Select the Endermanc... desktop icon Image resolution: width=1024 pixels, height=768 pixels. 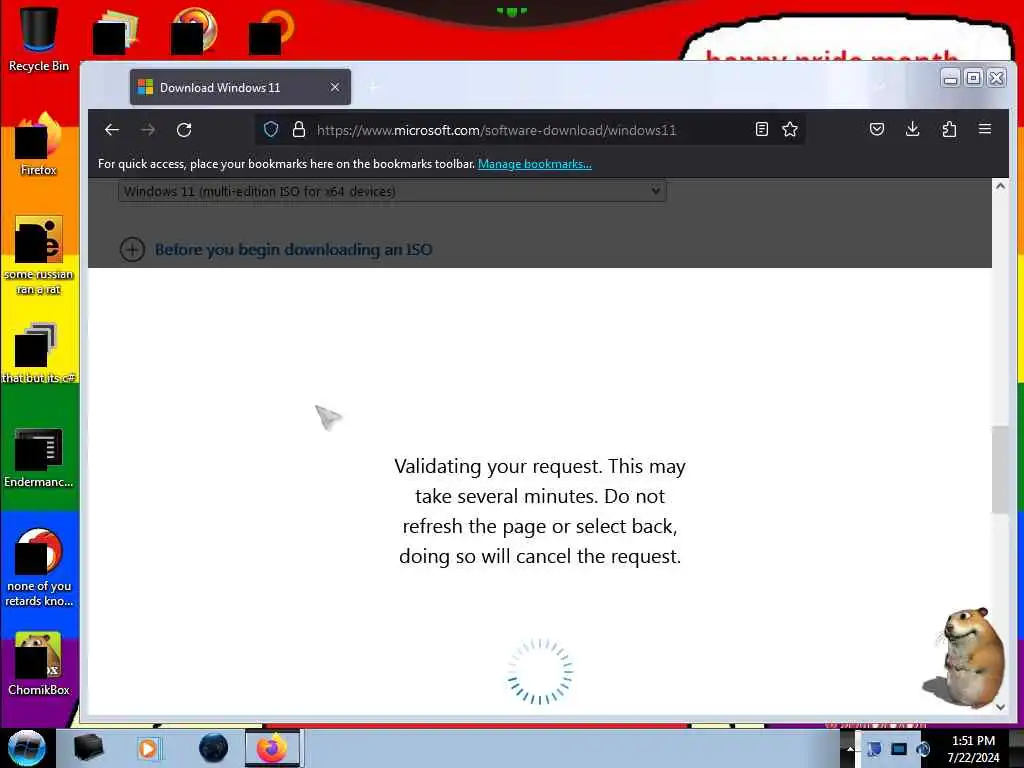39,457
